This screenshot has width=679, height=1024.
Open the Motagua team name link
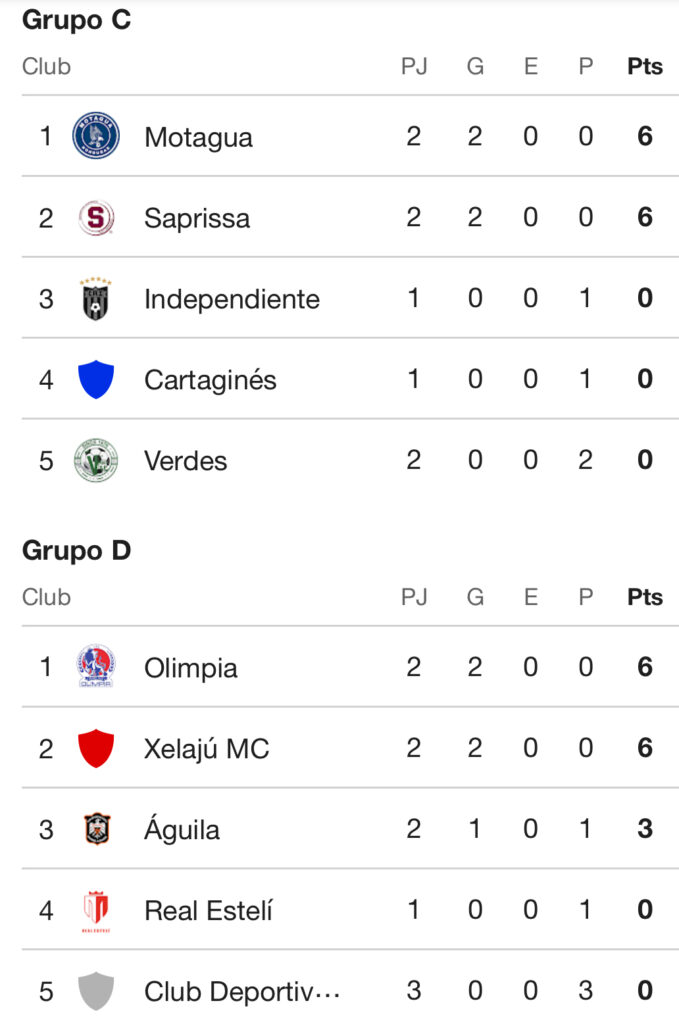198,137
